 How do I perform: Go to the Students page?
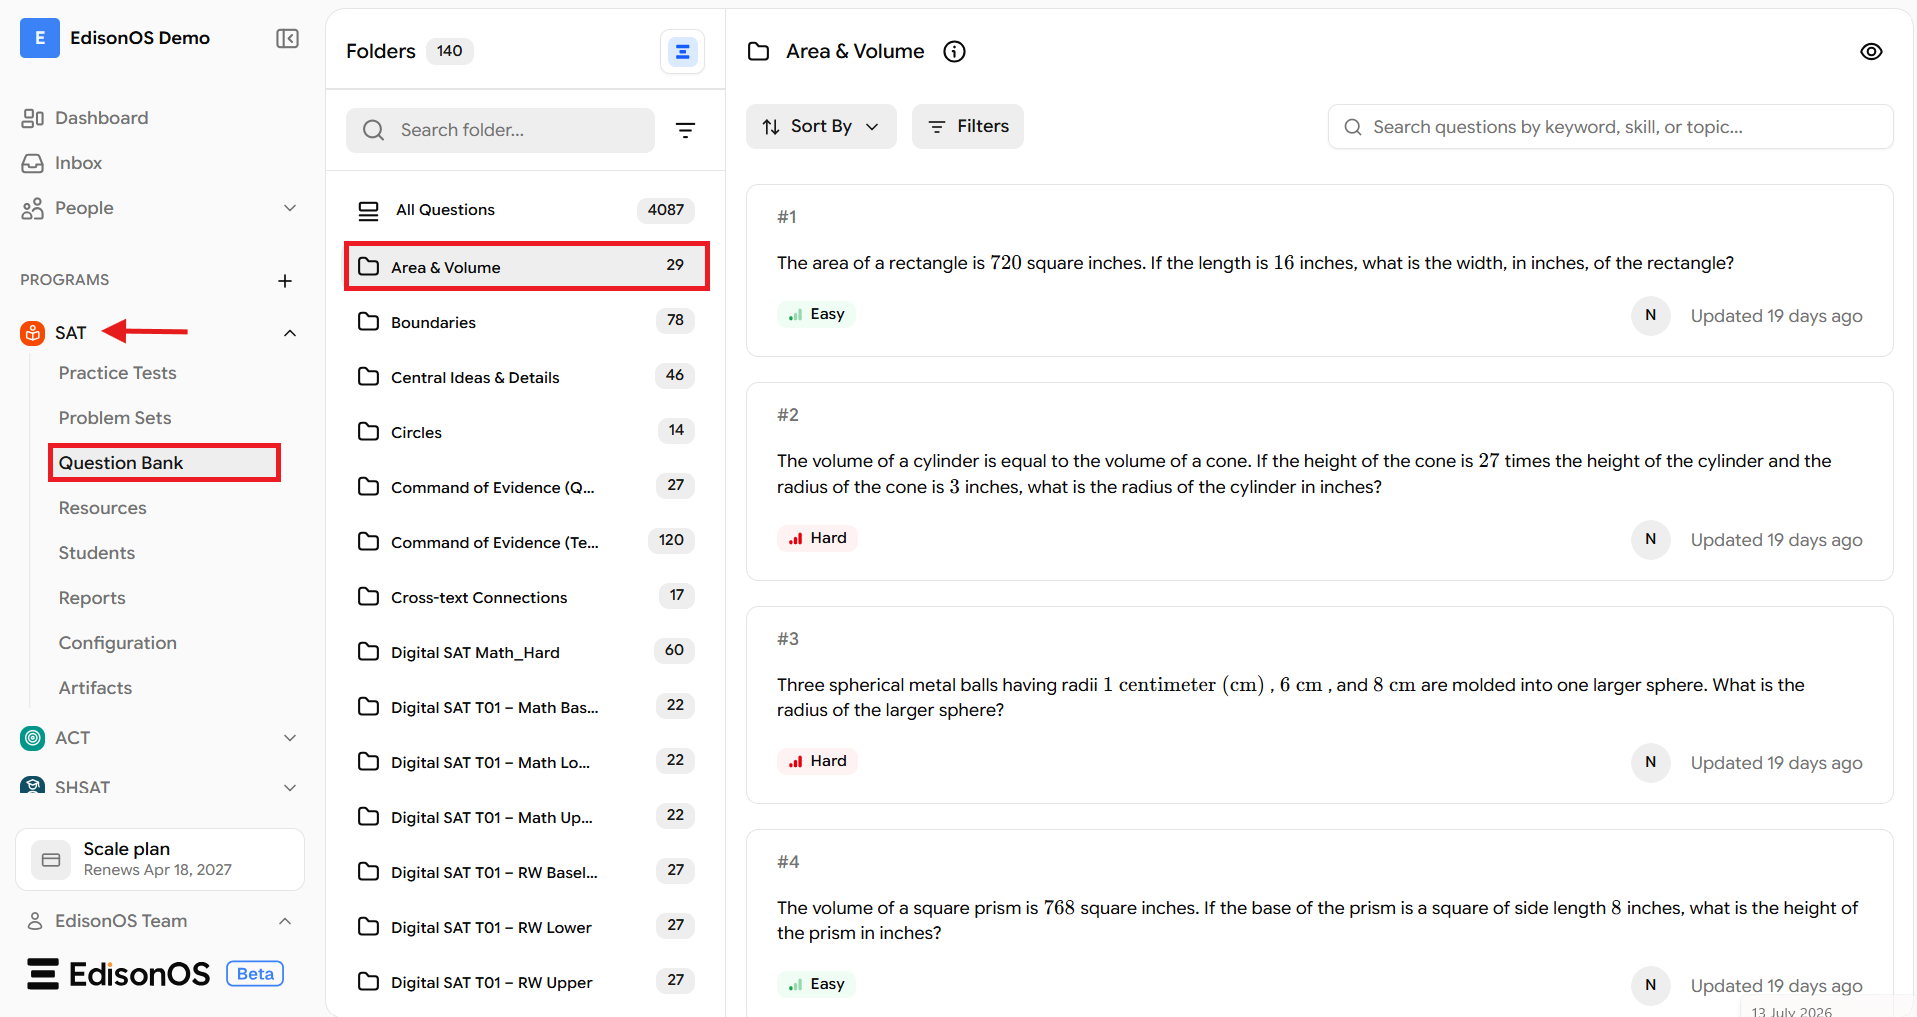pos(96,553)
